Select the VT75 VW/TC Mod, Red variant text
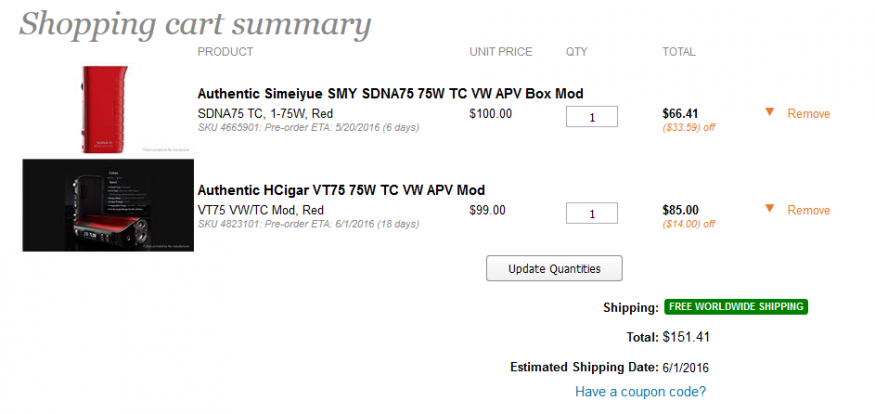 tap(261, 210)
